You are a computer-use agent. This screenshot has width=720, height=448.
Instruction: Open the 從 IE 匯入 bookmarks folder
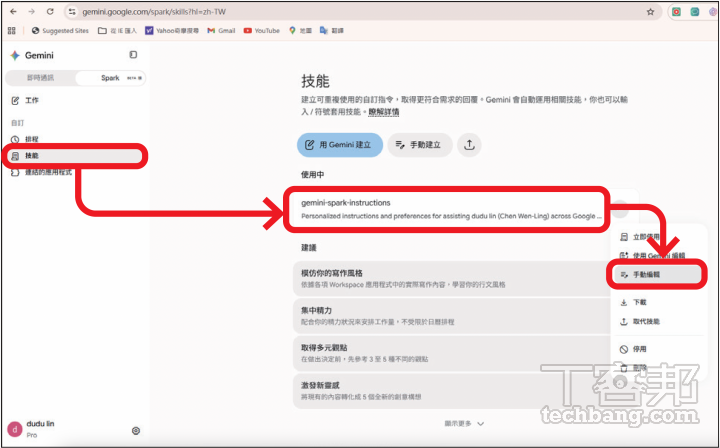(x=118, y=30)
